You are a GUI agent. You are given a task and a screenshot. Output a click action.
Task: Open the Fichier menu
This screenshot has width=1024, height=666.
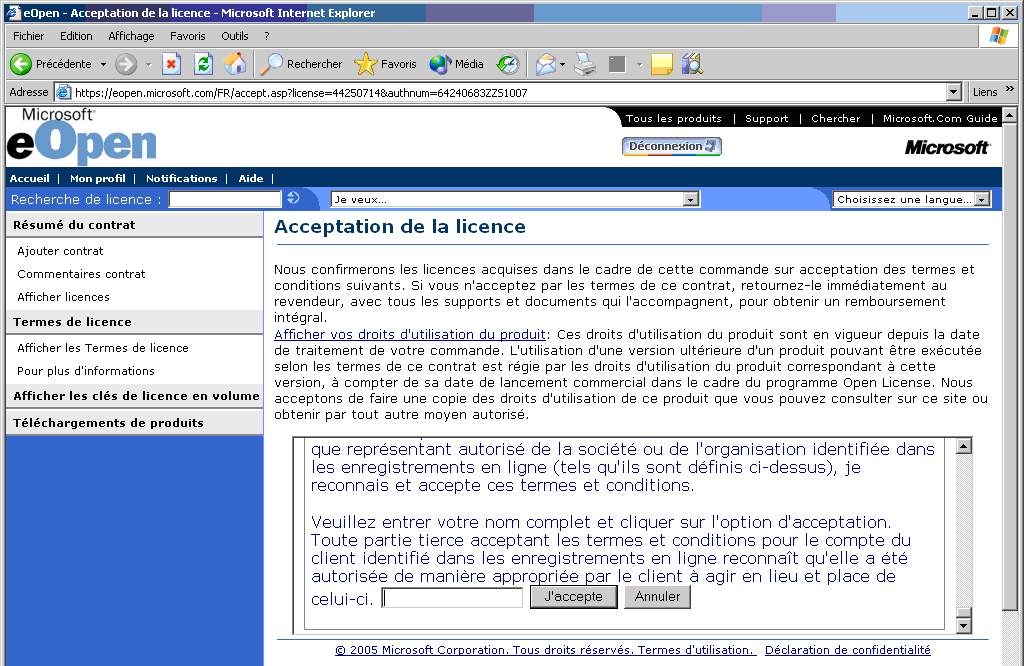(29, 36)
